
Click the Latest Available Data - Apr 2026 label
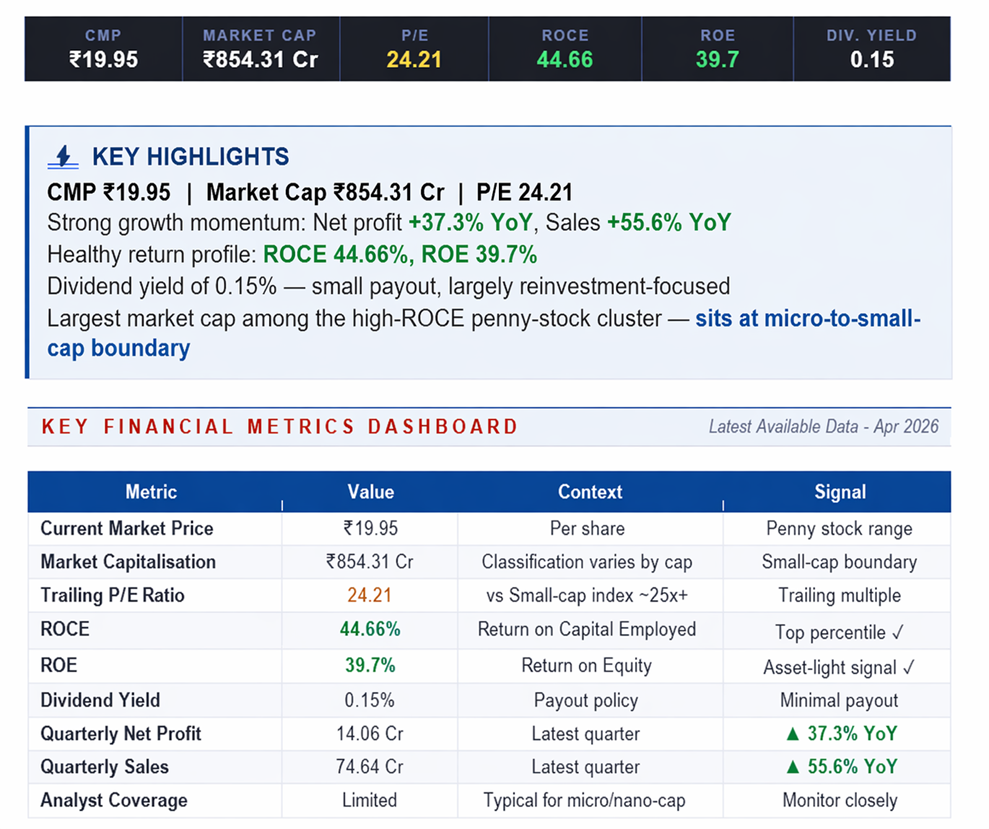pos(823,427)
